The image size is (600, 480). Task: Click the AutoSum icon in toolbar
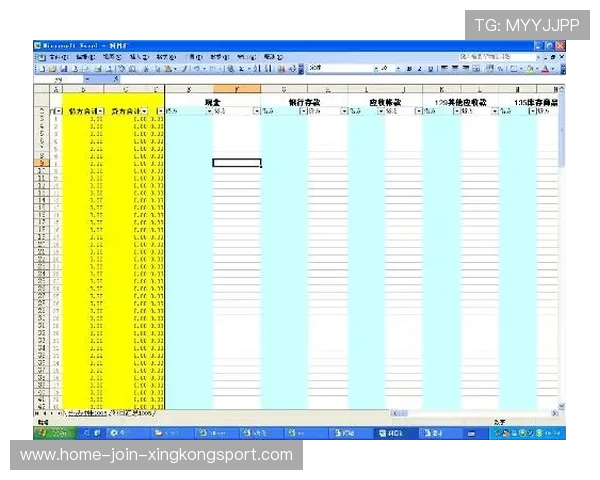[x=243, y=68]
